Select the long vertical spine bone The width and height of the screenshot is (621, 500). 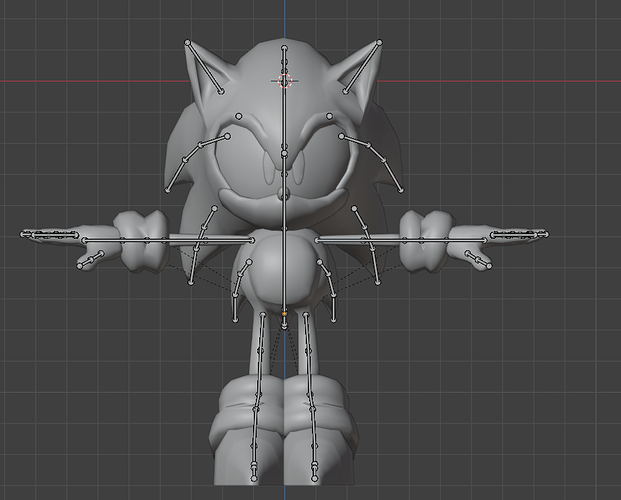coord(284,234)
